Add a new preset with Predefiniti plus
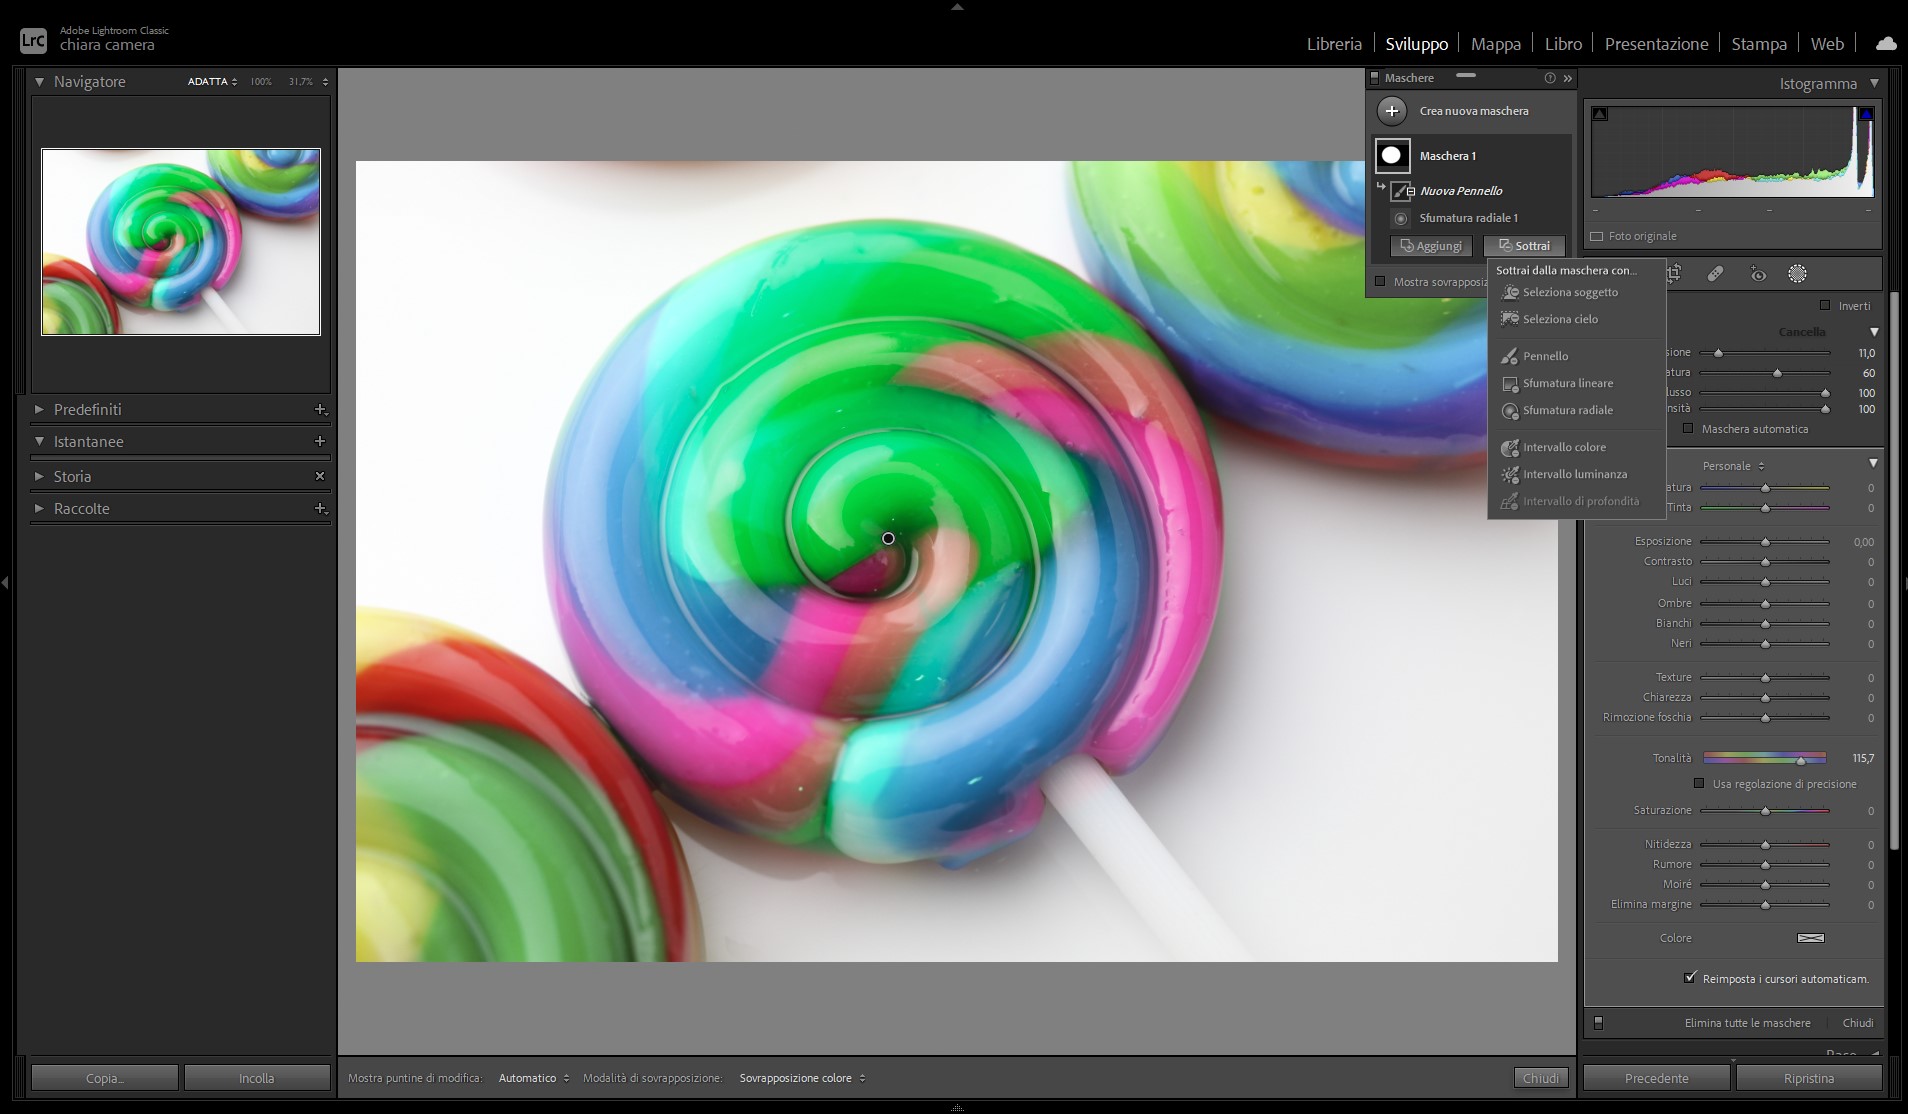This screenshot has width=1908, height=1114. 320,409
